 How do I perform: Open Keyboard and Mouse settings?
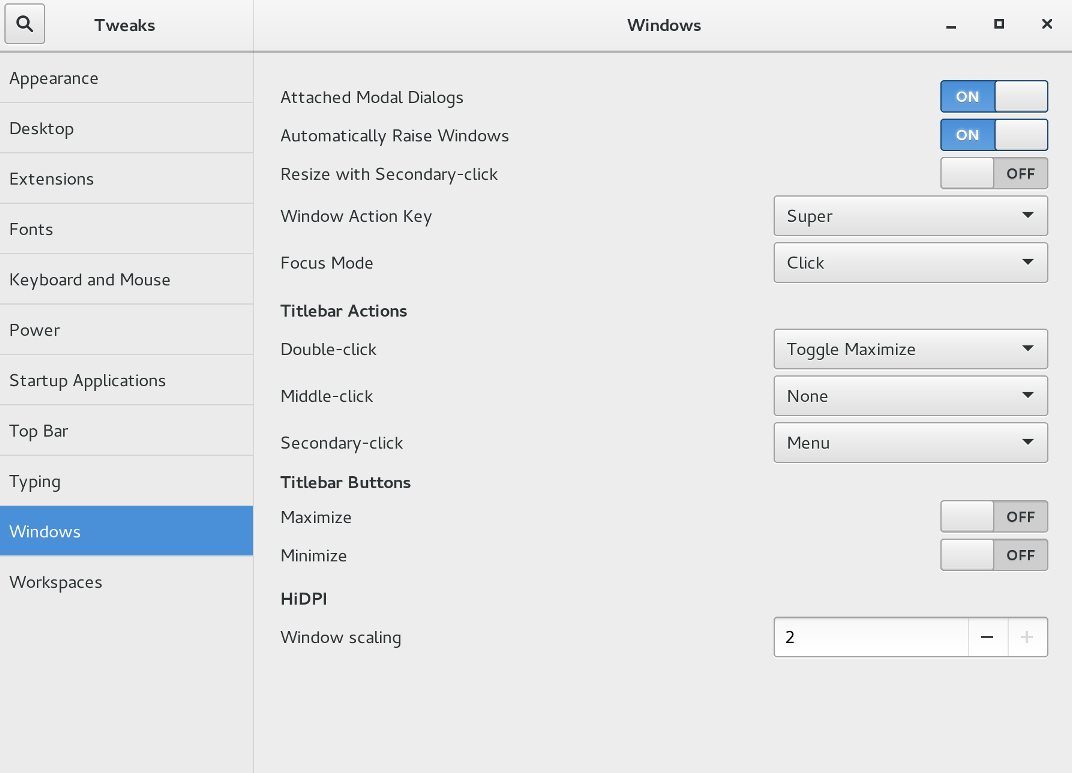click(x=126, y=280)
